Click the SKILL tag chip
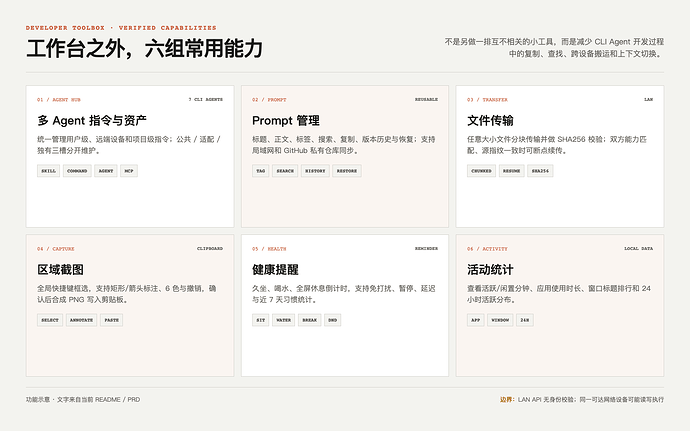 pos(48,171)
